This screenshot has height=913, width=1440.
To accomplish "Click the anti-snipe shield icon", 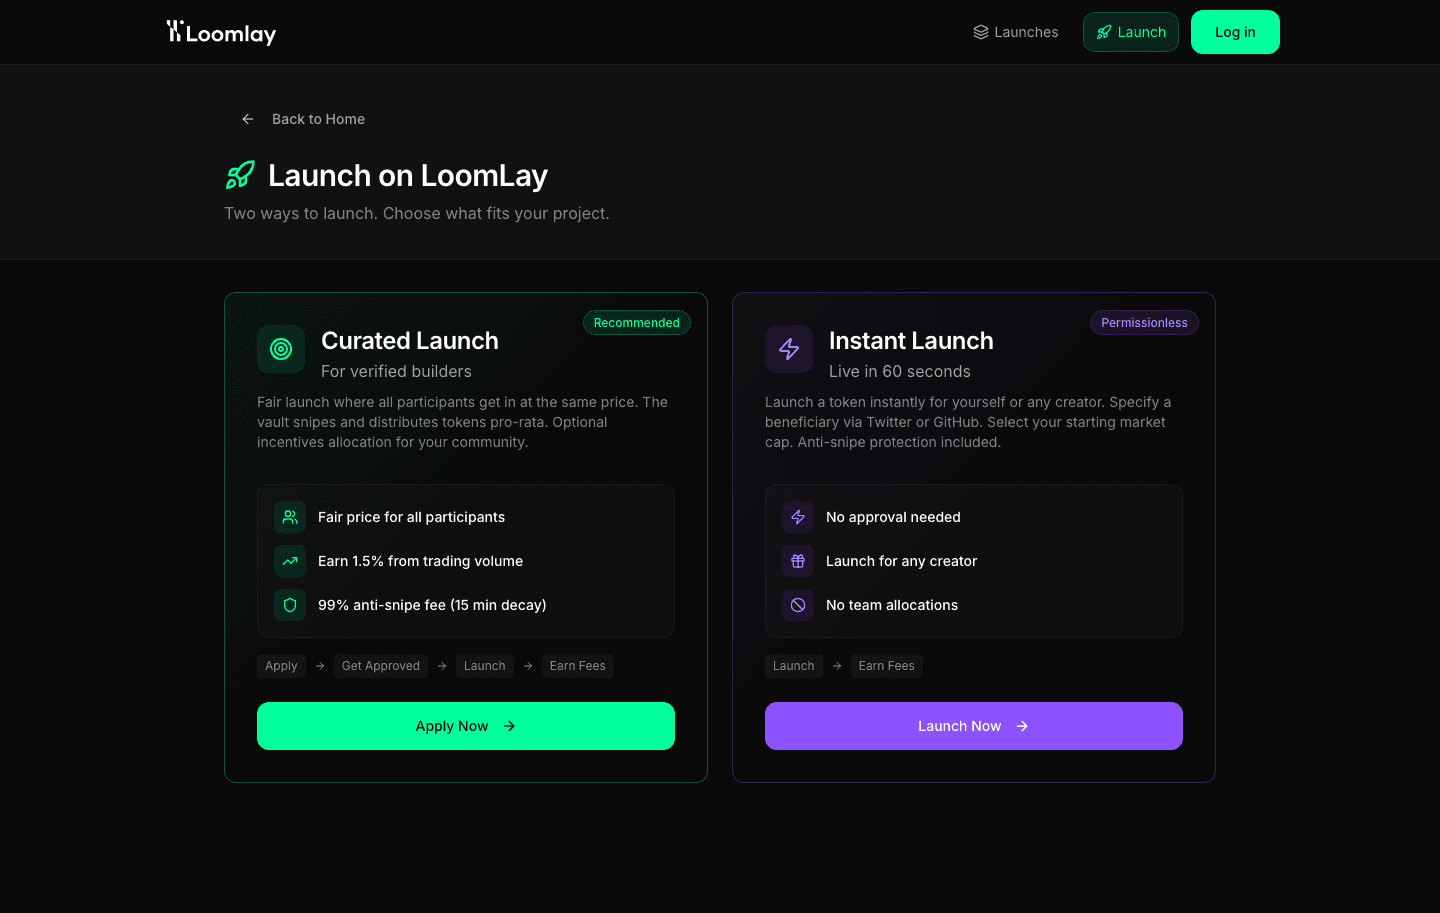I will [x=290, y=605].
